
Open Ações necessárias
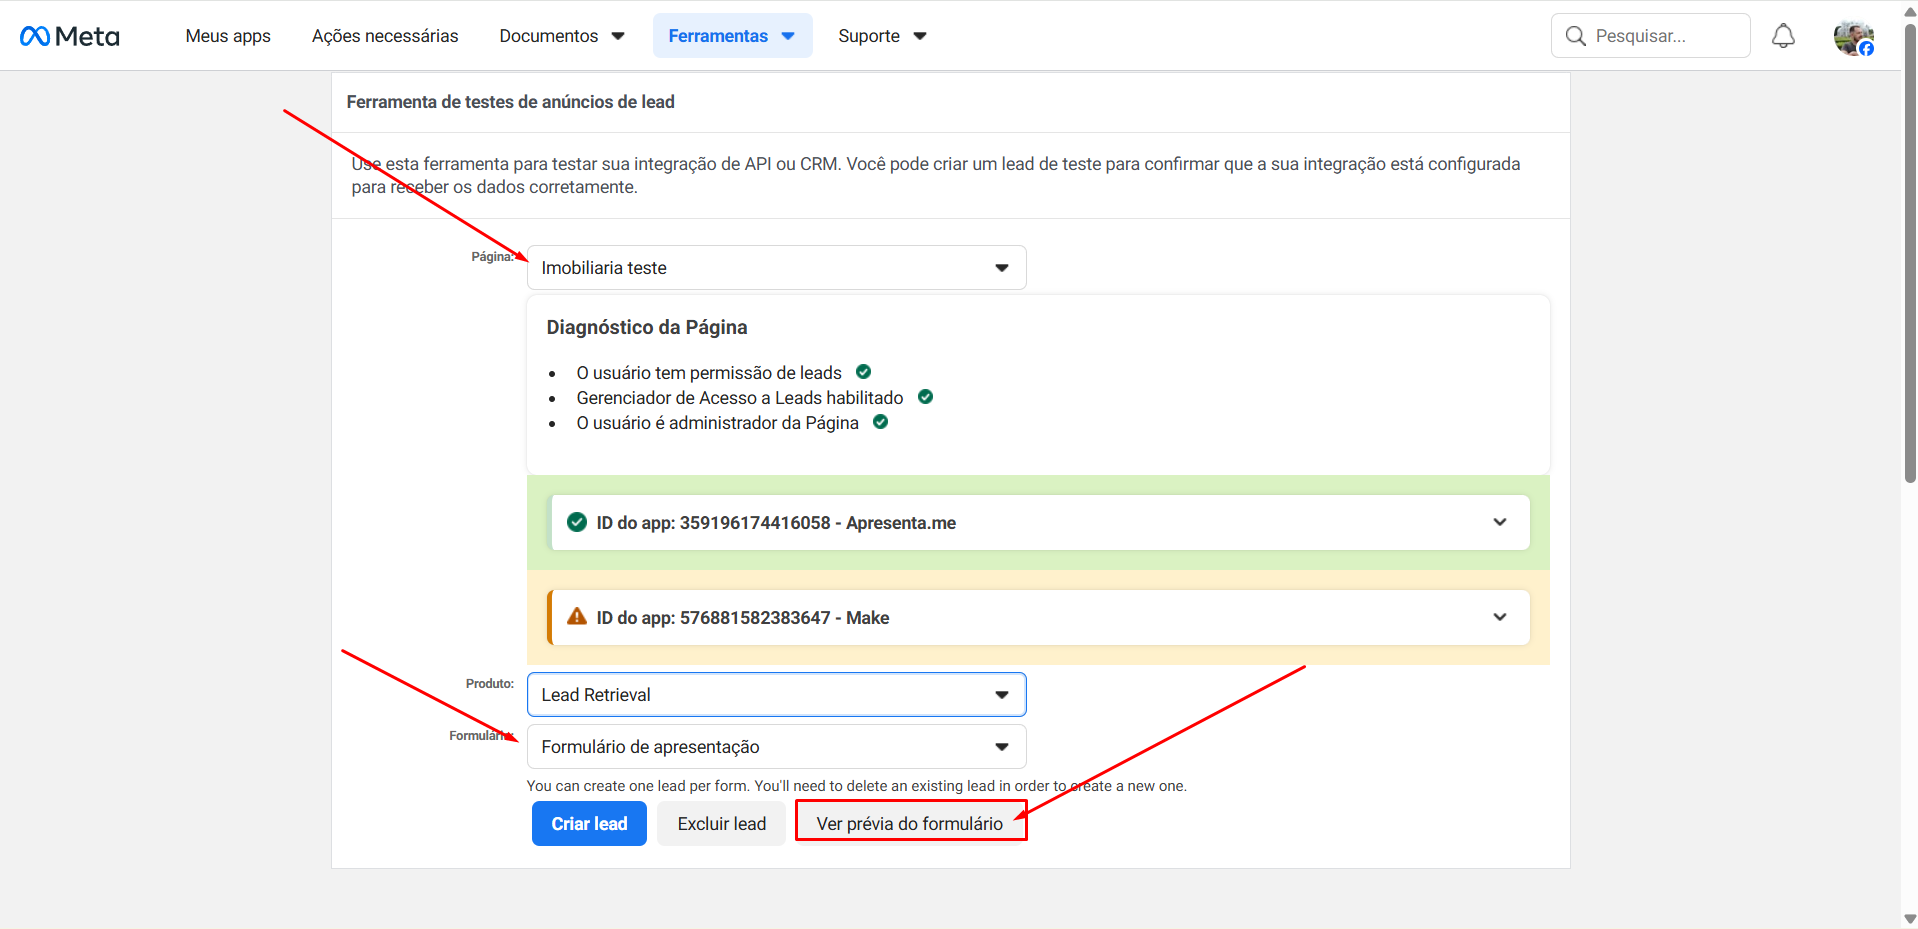[x=385, y=36]
